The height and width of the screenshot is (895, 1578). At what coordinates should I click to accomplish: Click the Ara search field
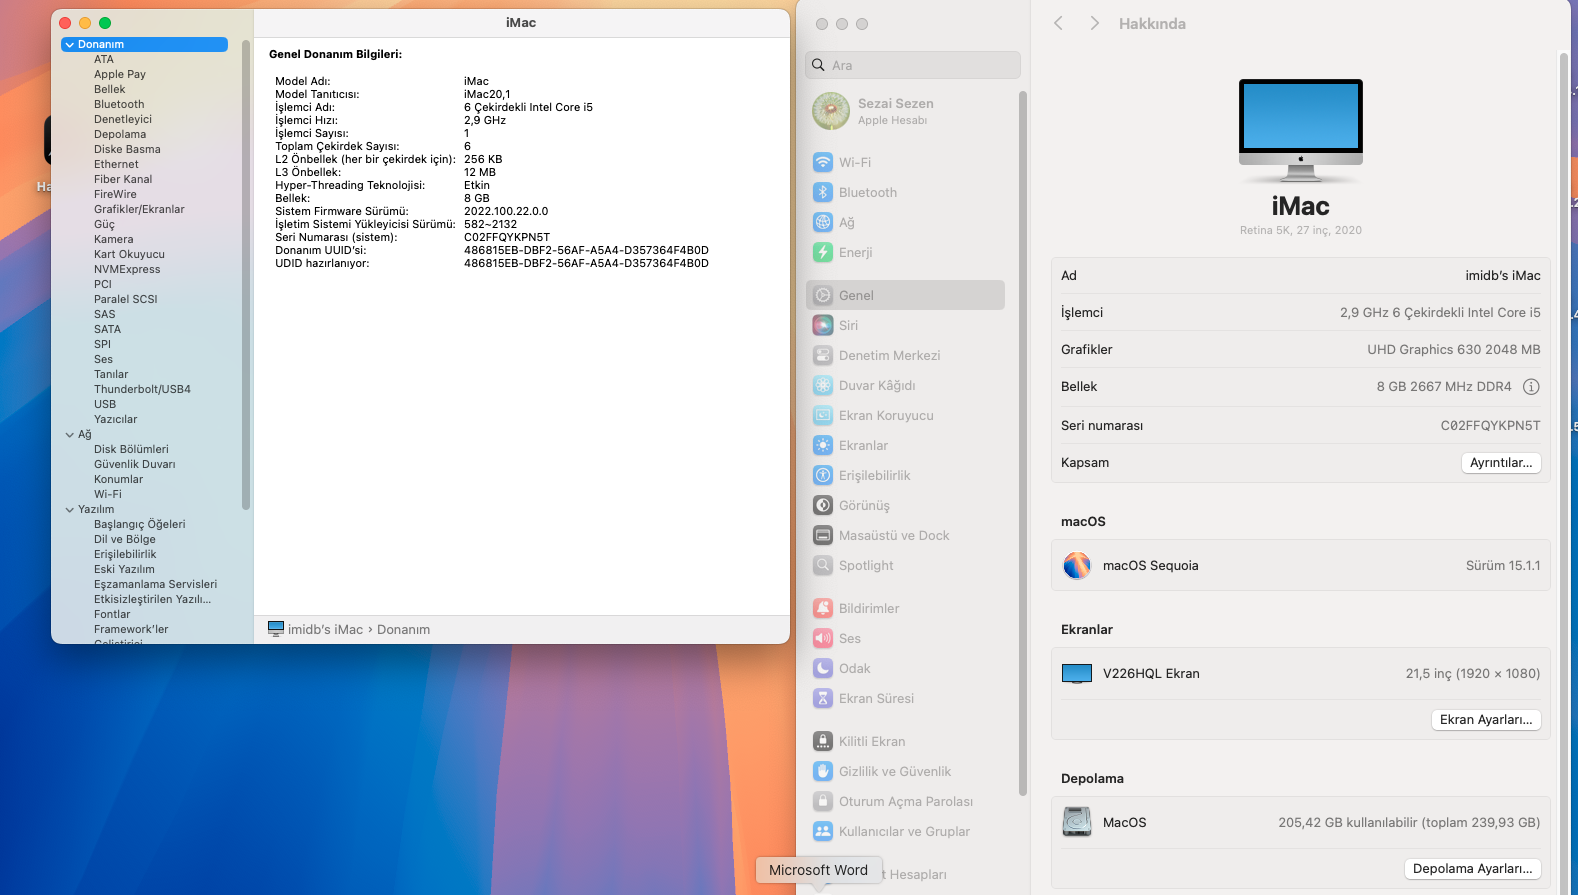tap(912, 65)
